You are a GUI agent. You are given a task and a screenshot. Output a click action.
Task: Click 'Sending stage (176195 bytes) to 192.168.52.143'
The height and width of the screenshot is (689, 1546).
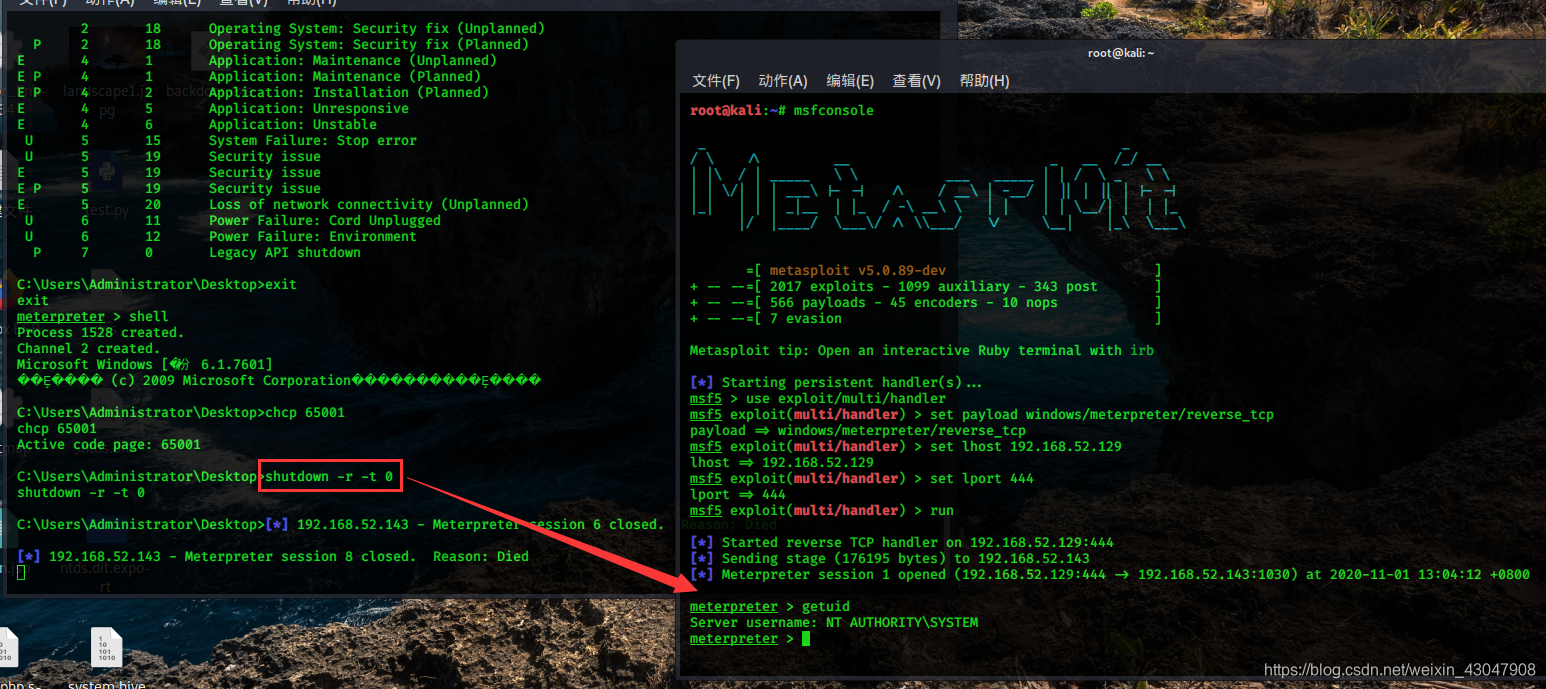(889, 558)
